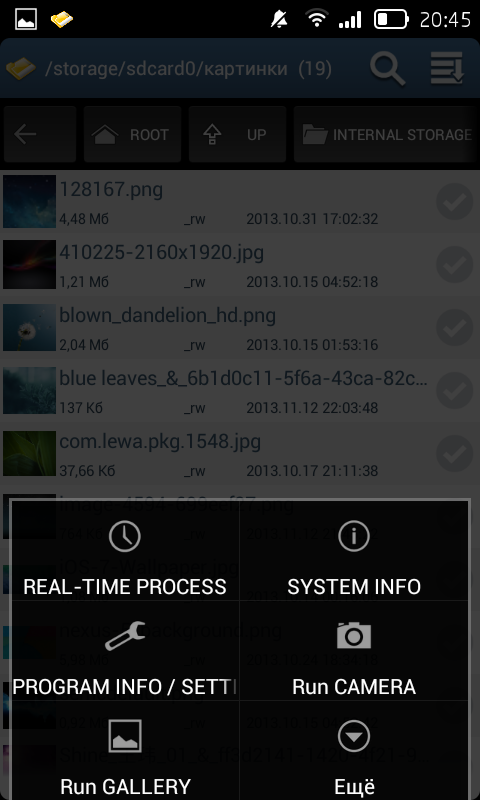Open the INTERNAL STORAGE folder shortcut

[386, 134]
